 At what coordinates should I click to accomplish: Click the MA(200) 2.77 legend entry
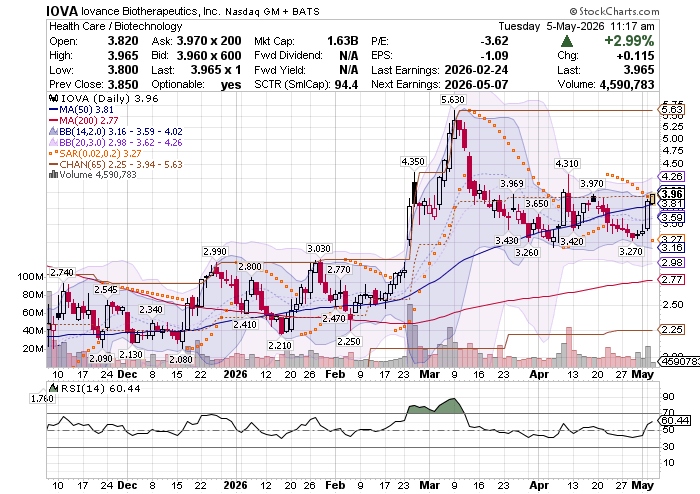83,120
